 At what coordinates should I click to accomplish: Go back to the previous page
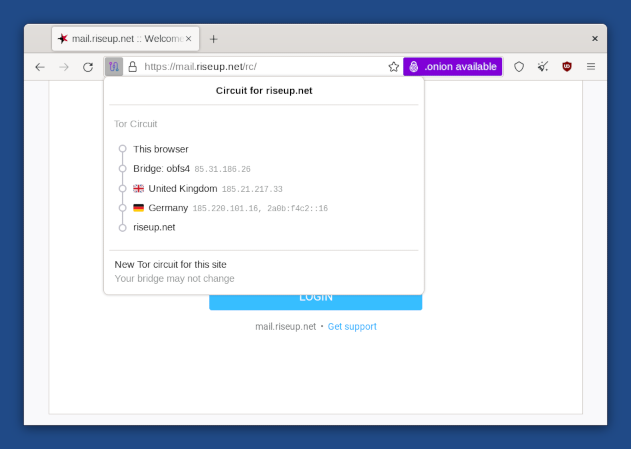40,67
